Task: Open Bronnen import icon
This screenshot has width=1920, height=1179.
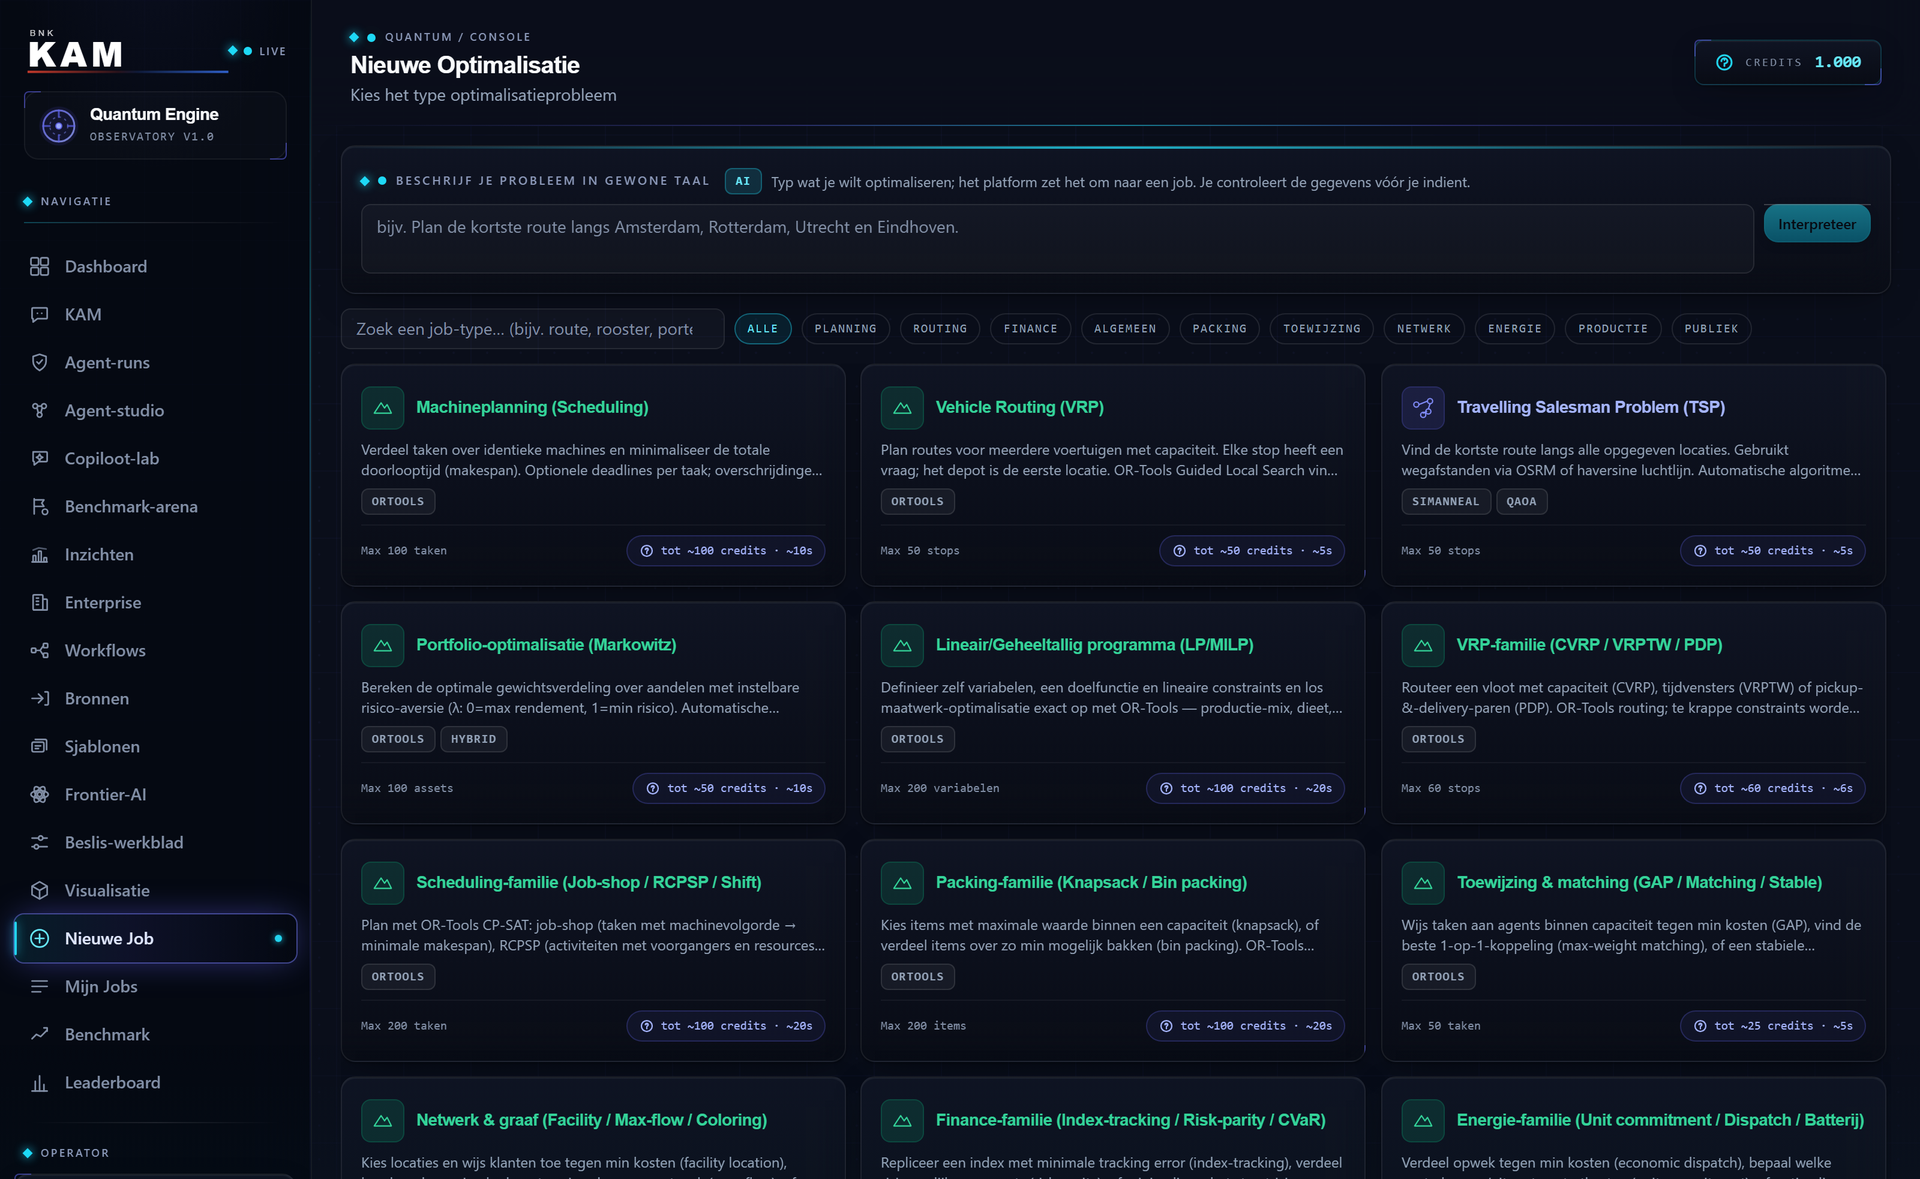Action: (39, 698)
